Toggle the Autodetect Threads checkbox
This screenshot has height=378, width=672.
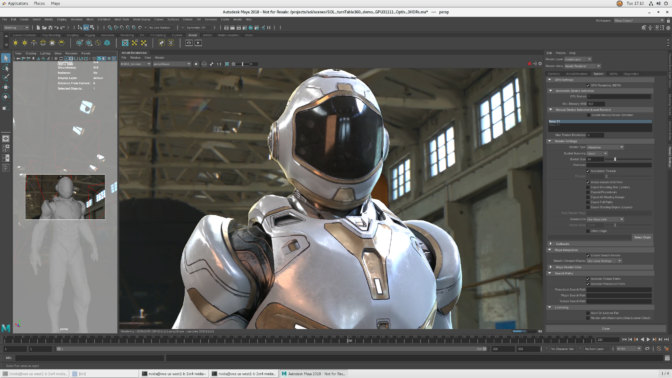pos(588,171)
